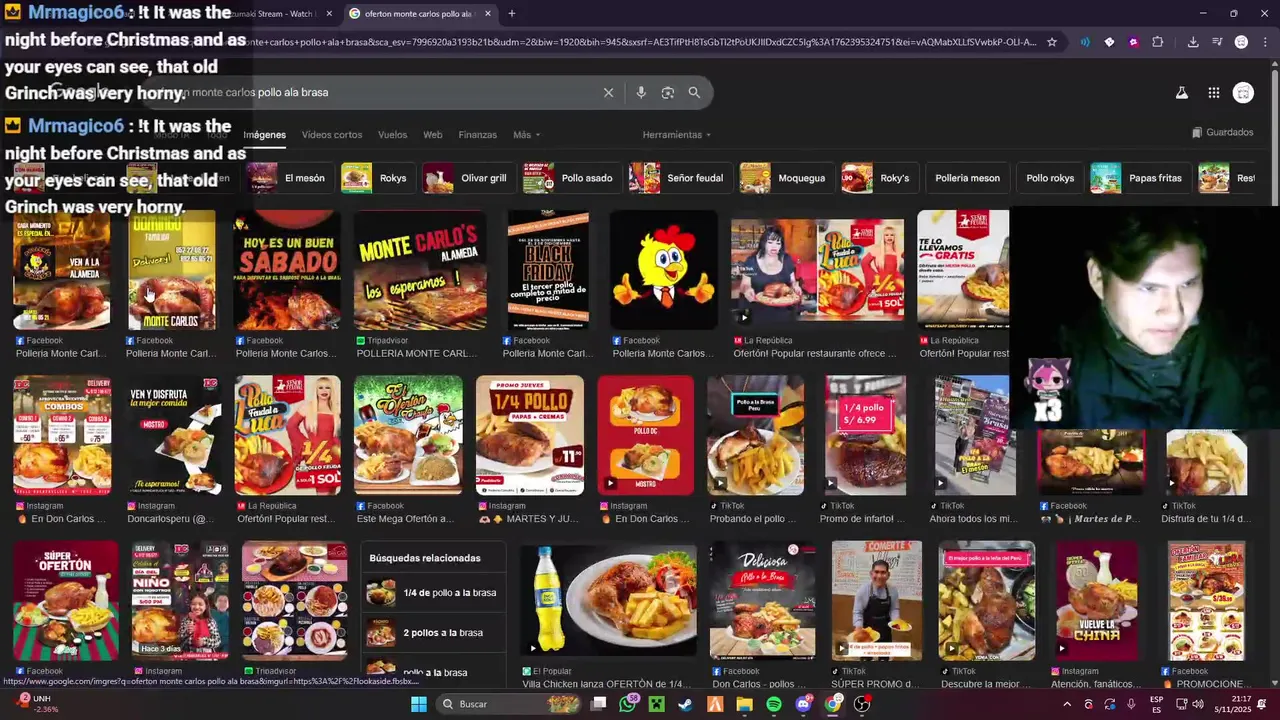This screenshot has height=720, width=1280.
Task: Open the Google account avatar on page
Action: tap(1243, 92)
